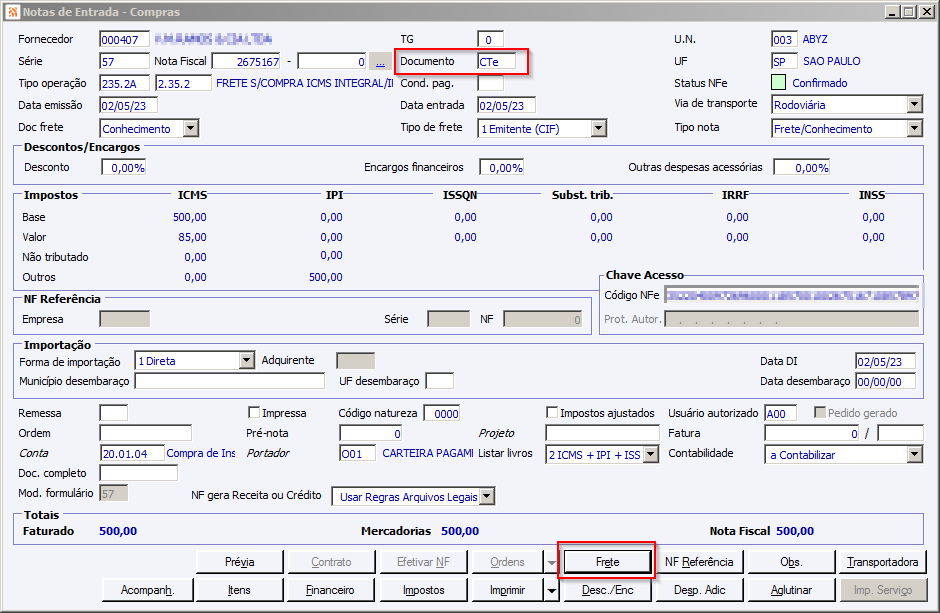Screen dimensions: 940x613
Task: Click the Itens button
Action: 239,590
